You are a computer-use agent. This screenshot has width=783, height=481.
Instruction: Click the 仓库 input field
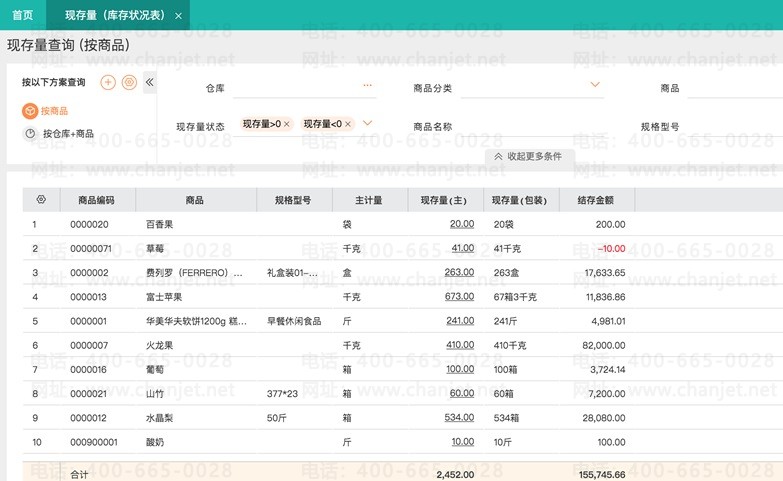(305, 88)
